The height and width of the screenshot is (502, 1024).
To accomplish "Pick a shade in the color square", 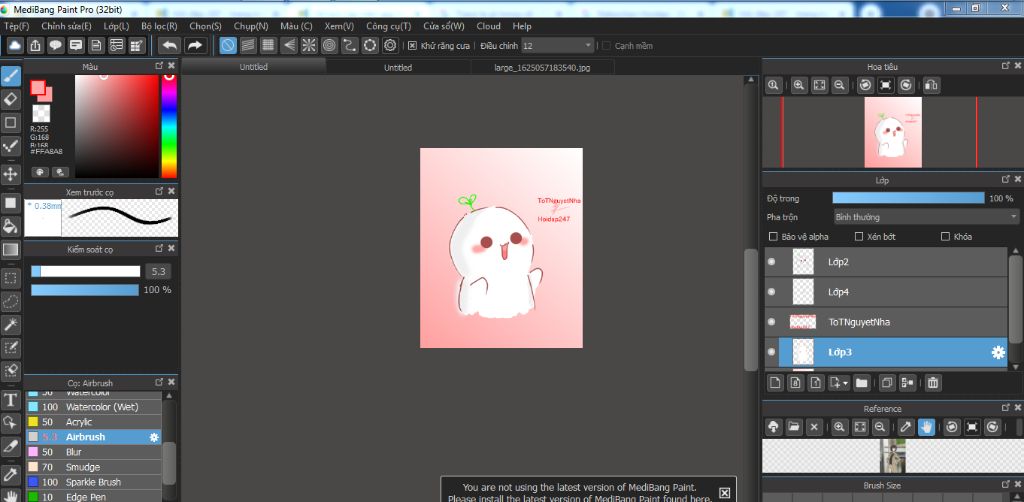I will coord(117,126).
